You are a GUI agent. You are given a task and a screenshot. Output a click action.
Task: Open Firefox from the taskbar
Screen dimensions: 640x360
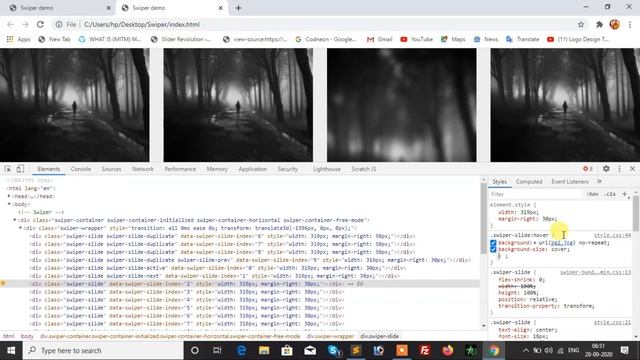(x=448, y=351)
